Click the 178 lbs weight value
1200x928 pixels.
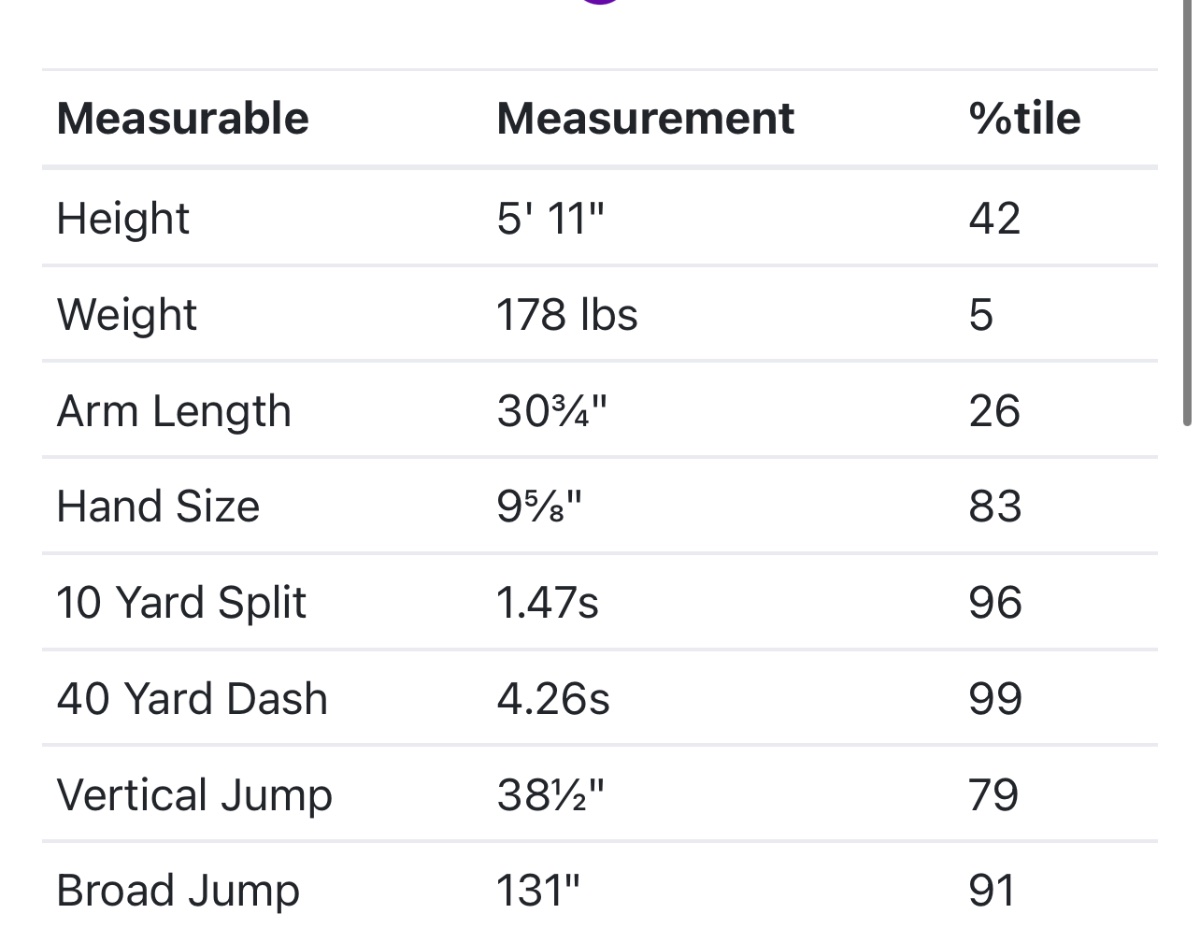click(567, 314)
